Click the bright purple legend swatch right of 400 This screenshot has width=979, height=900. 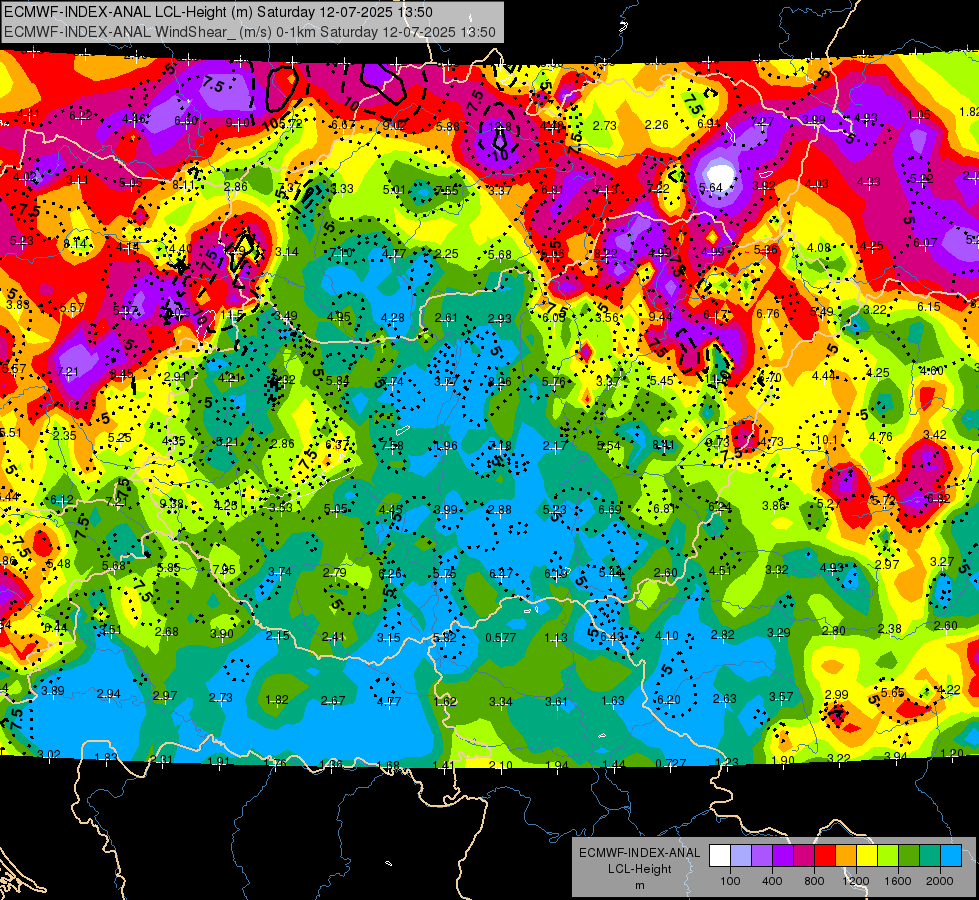(x=783, y=856)
